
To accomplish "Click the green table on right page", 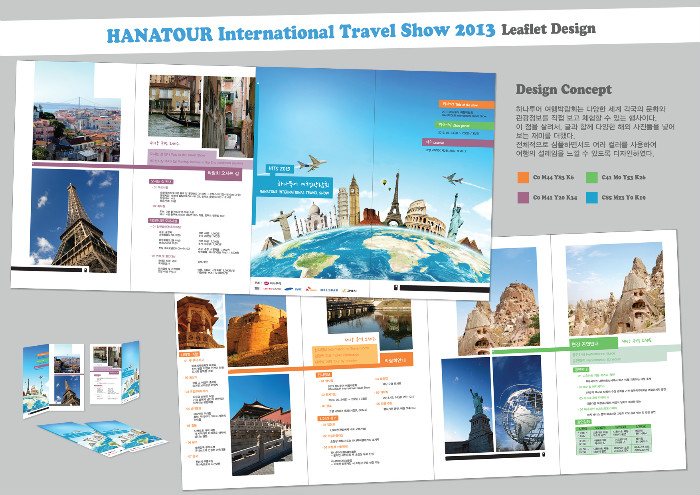I will point(614,439).
